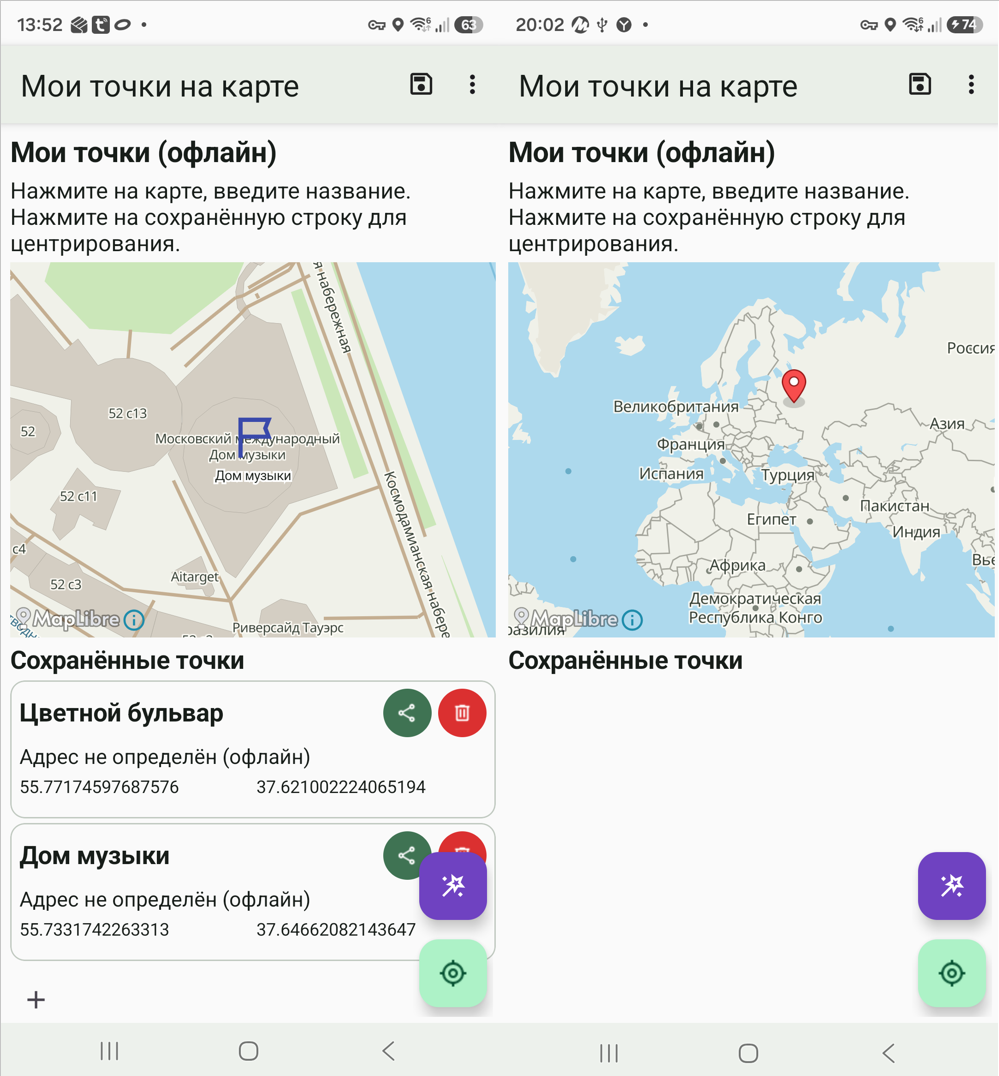Click blue flag marker on left map
Screen dimensions: 999x1076
click(x=254, y=436)
